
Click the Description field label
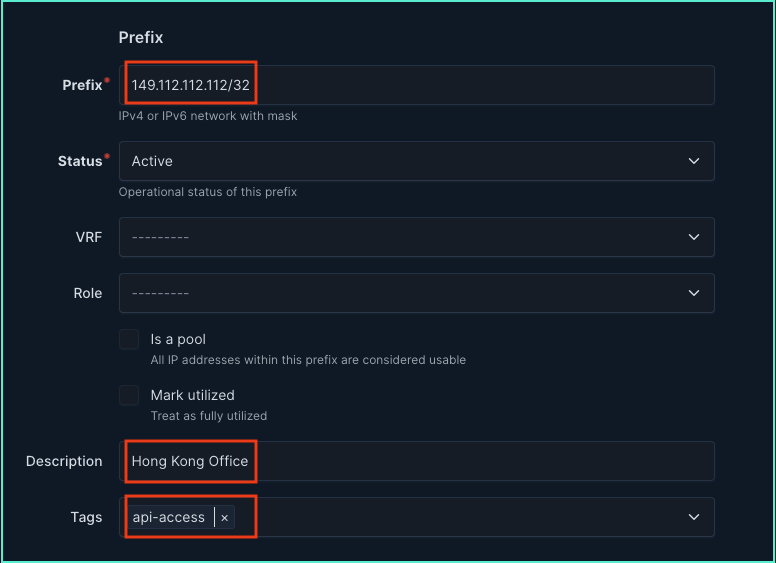point(64,461)
